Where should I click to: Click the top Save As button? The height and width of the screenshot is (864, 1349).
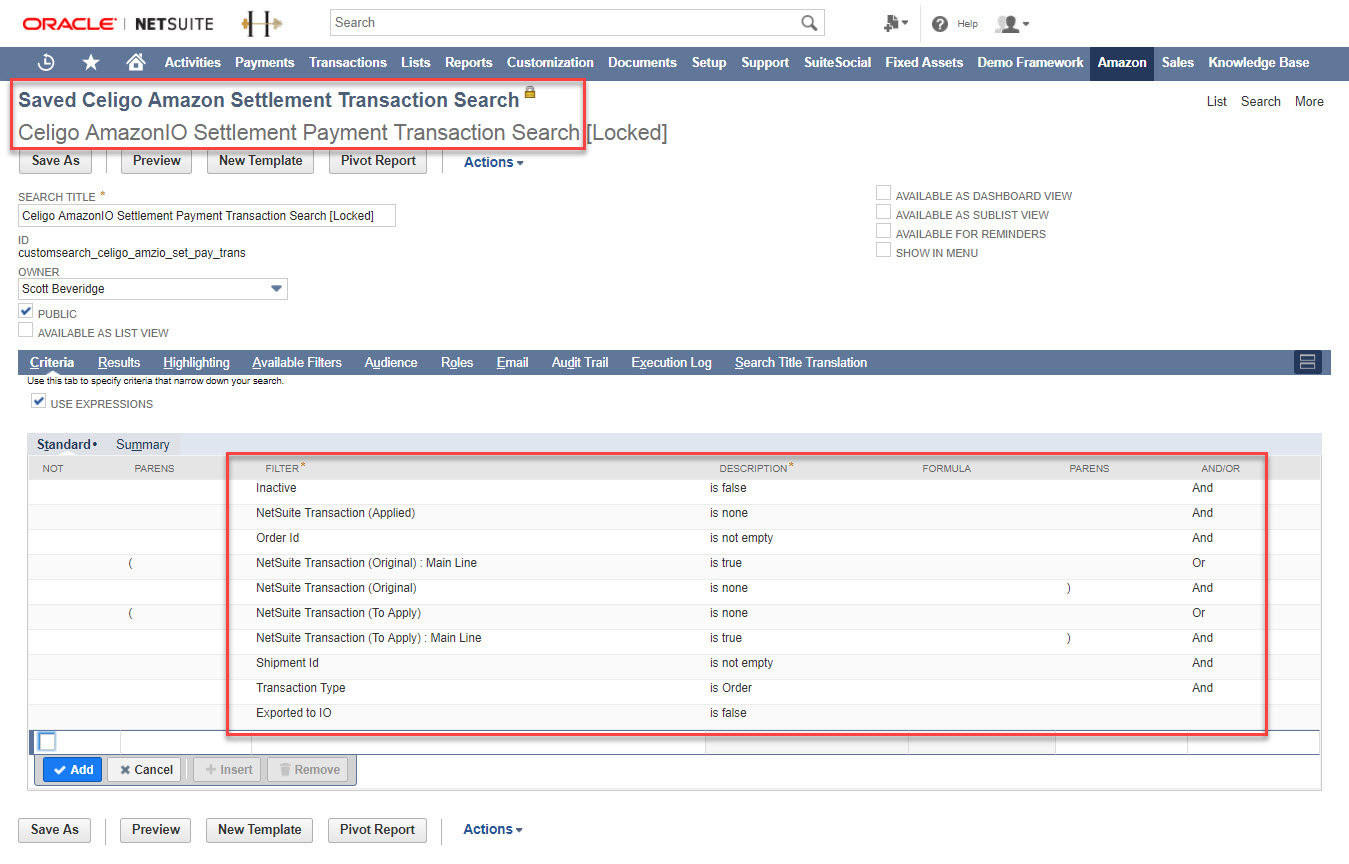56,160
